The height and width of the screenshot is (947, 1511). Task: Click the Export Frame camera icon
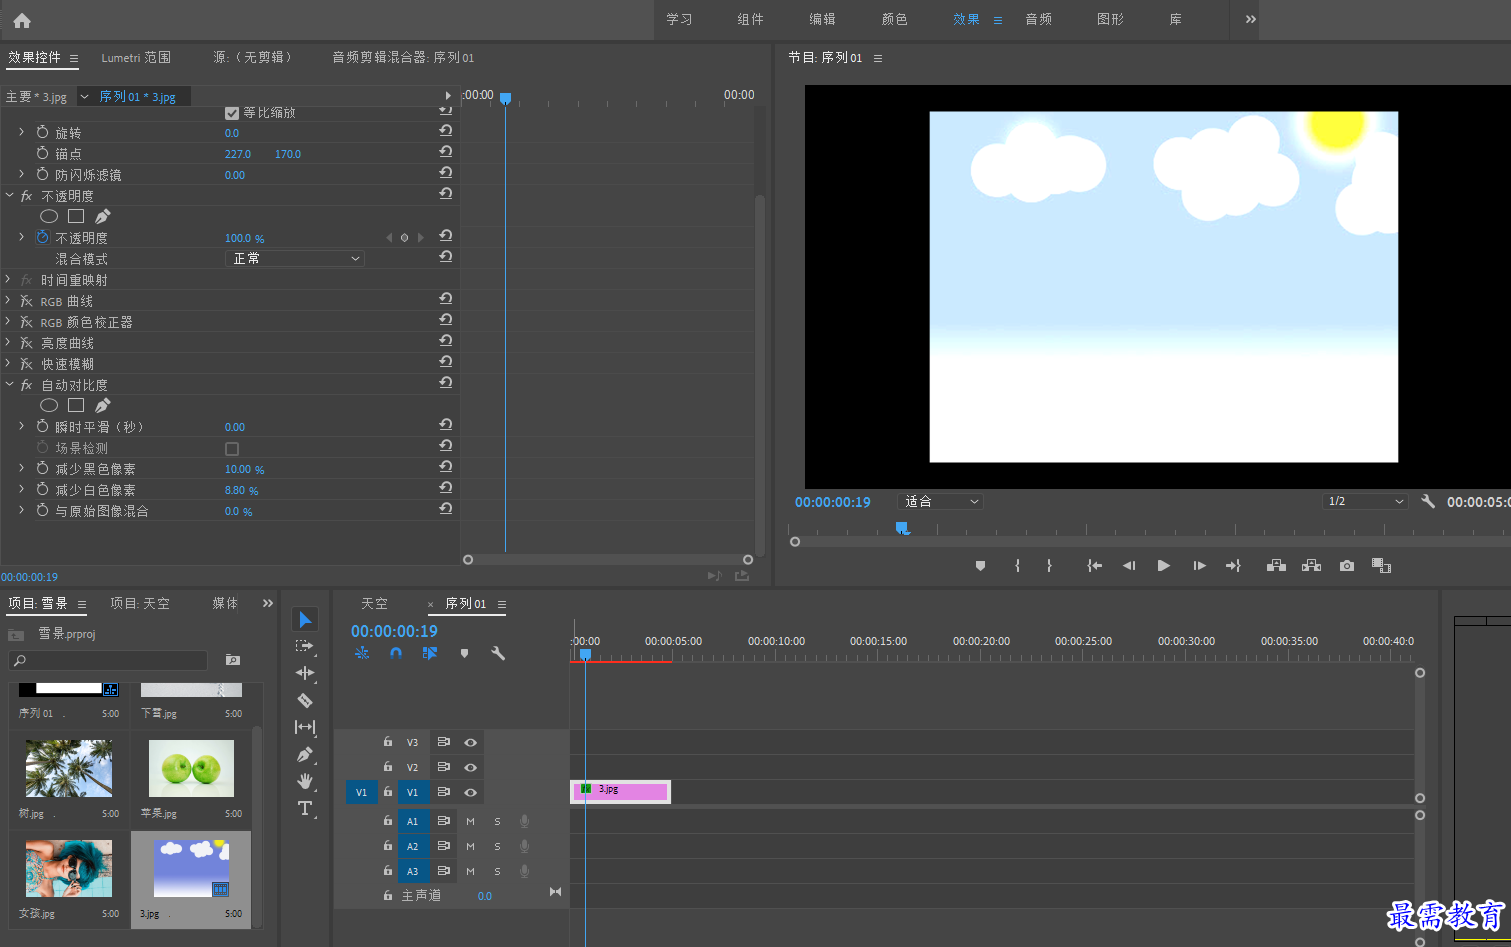(1347, 566)
